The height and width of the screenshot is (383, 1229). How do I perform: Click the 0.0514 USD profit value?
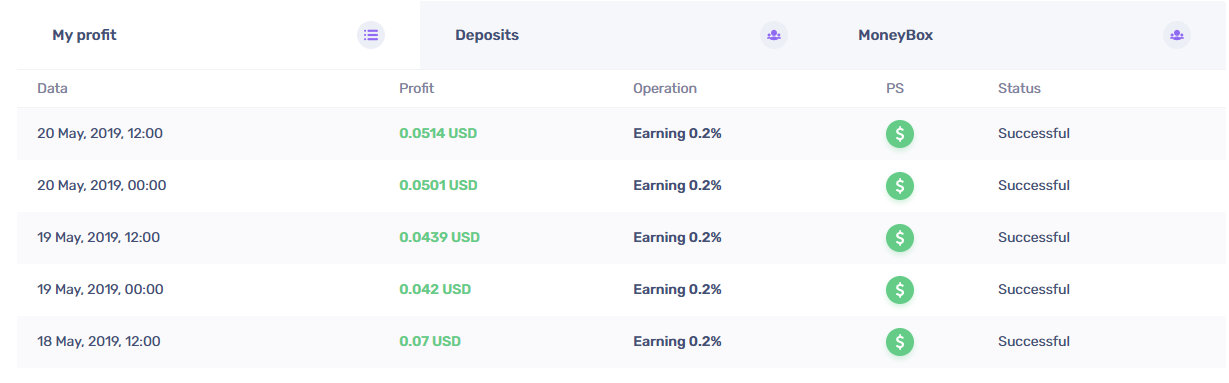(438, 134)
